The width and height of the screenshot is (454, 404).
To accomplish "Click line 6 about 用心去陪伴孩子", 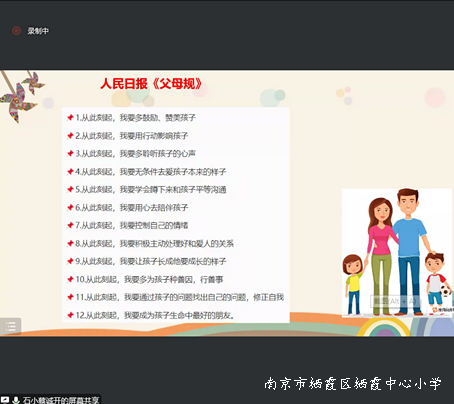I will (x=132, y=208).
